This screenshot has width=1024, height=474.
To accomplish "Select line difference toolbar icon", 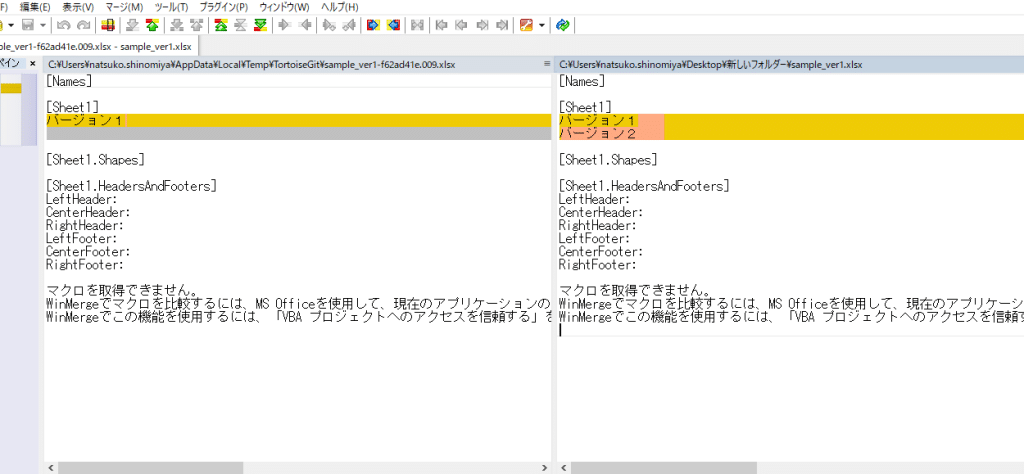I will (x=108, y=25).
